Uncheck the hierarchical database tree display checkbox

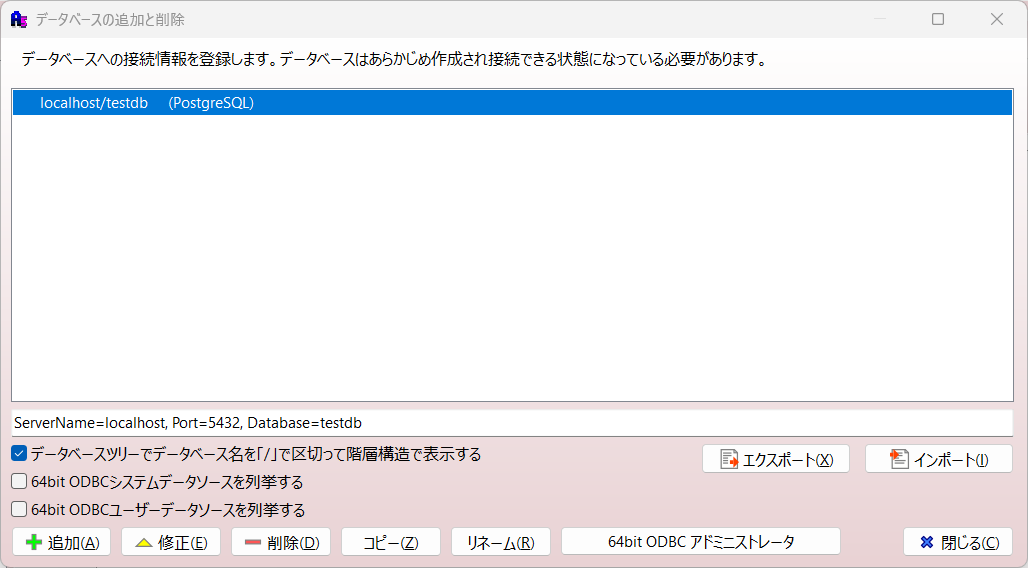point(19,453)
